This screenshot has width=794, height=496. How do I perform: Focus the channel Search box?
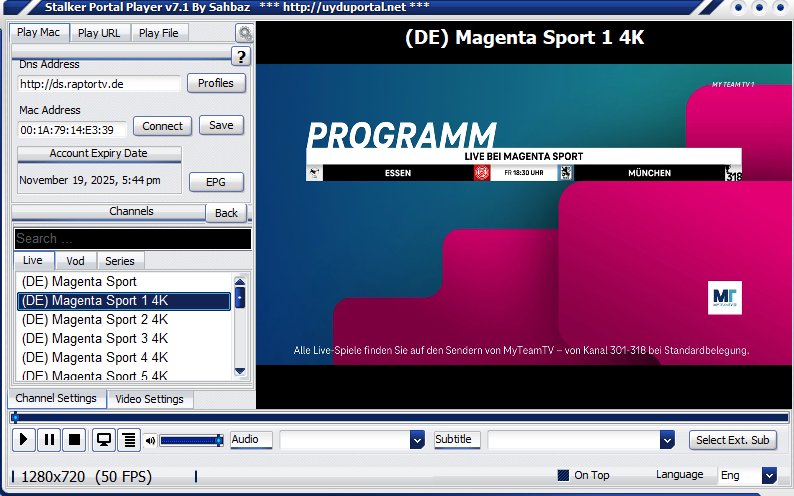(x=133, y=239)
